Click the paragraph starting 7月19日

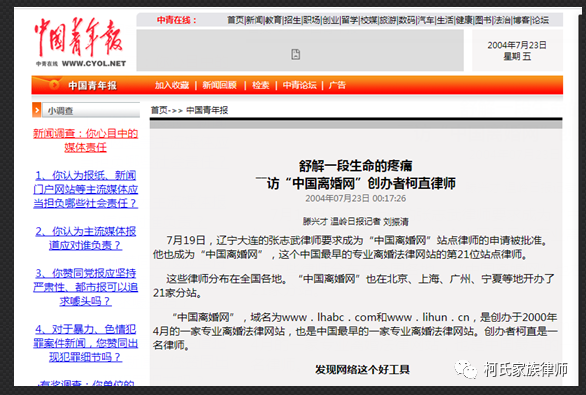point(351,247)
